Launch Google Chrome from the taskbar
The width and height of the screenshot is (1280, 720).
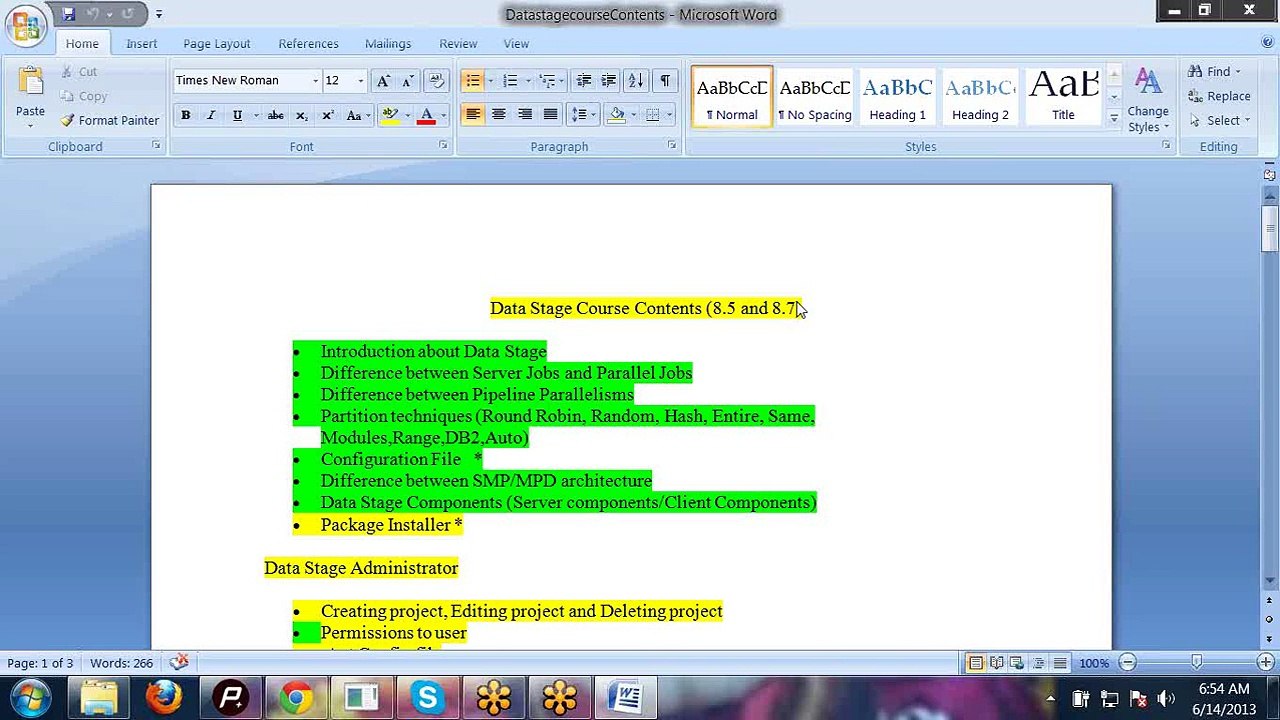click(x=296, y=697)
